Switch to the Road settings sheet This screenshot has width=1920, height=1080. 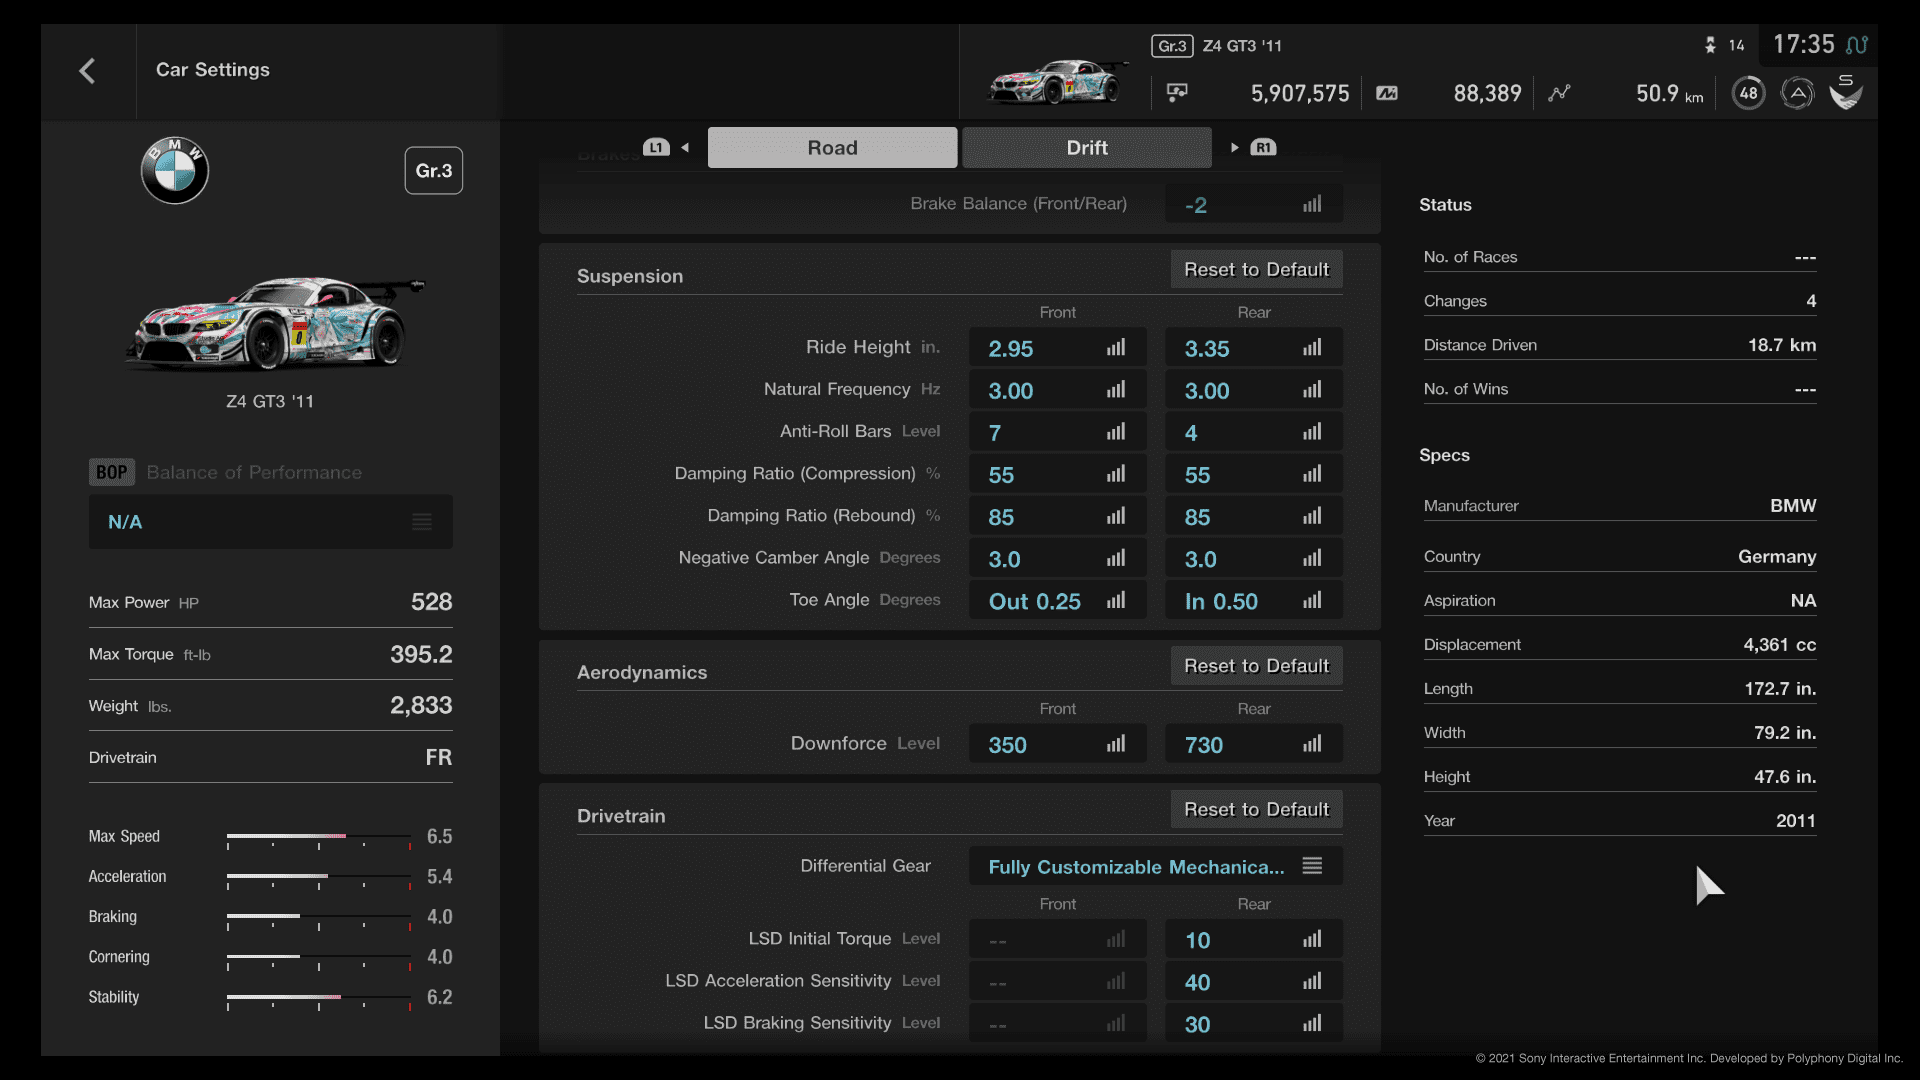point(832,147)
